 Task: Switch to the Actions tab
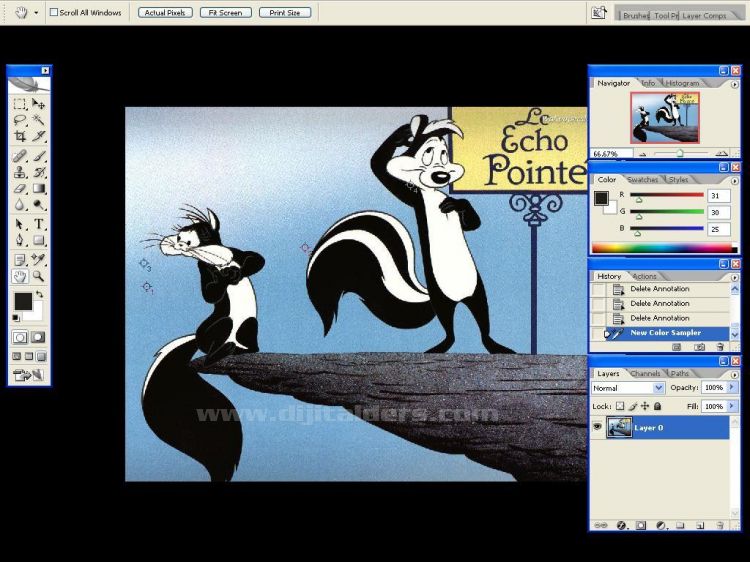coord(644,276)
